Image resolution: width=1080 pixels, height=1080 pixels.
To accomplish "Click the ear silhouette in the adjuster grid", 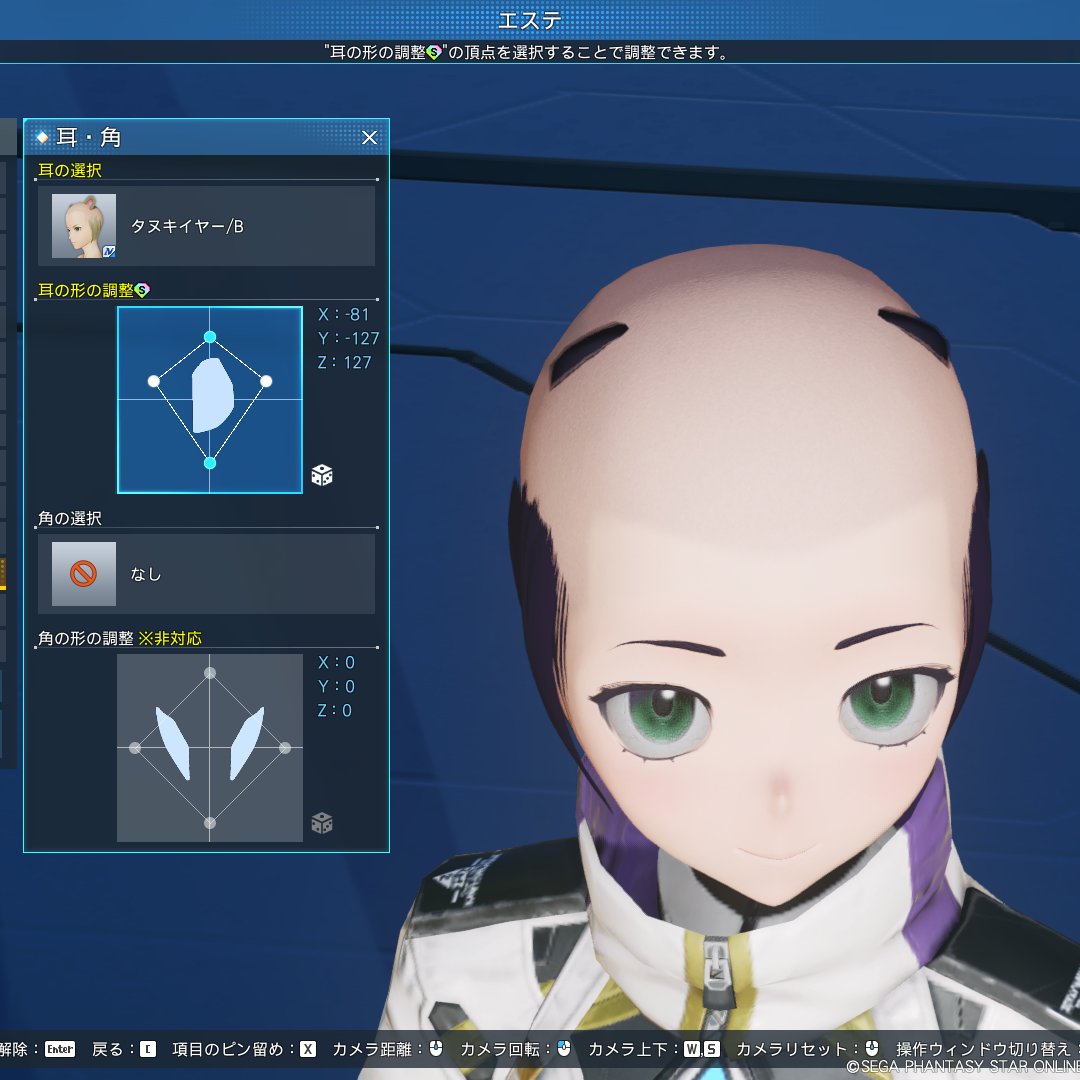I will (x=212, y=395).
